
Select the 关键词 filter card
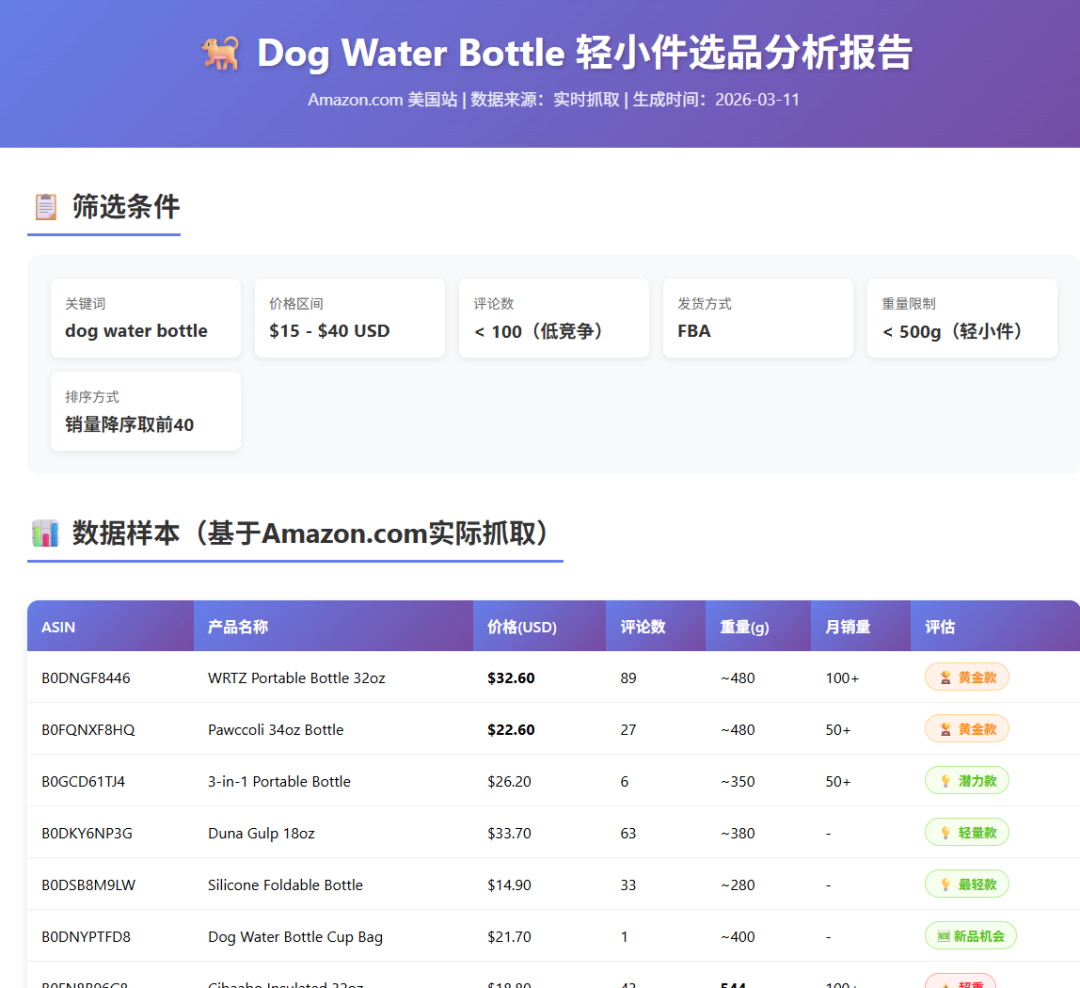coord(146,318)
